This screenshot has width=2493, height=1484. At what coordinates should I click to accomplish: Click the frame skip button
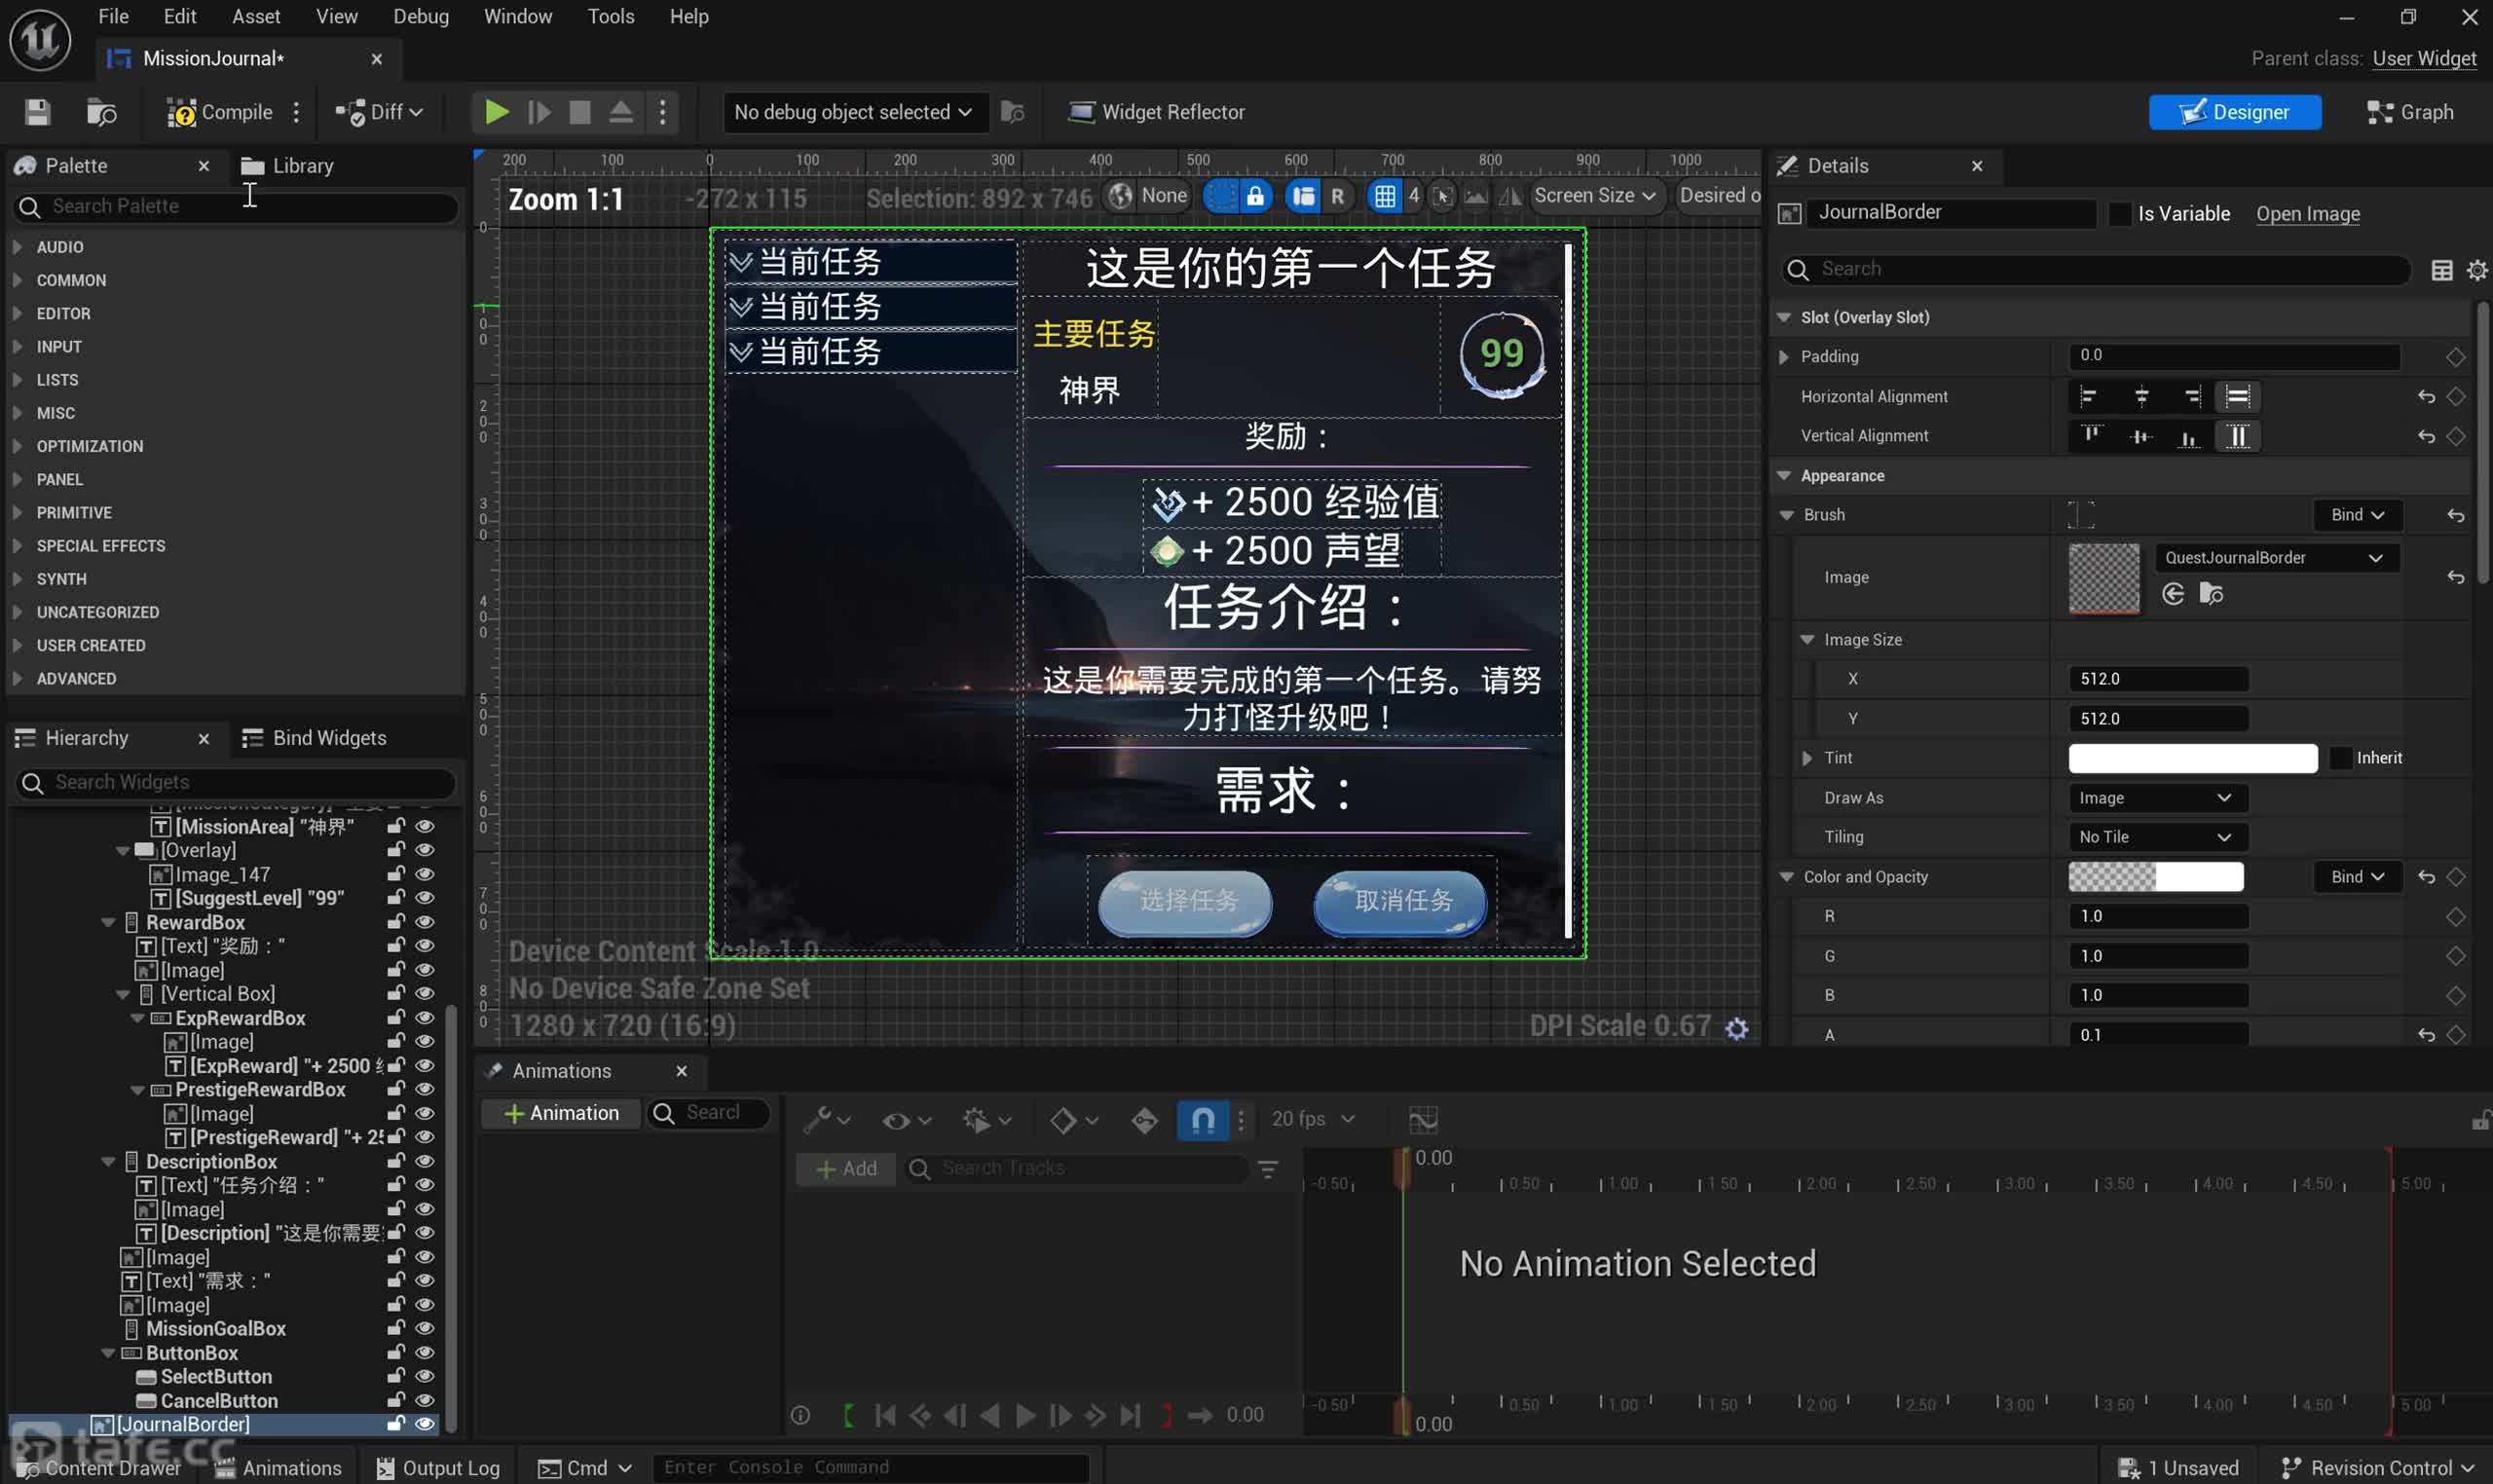[539, 112]
